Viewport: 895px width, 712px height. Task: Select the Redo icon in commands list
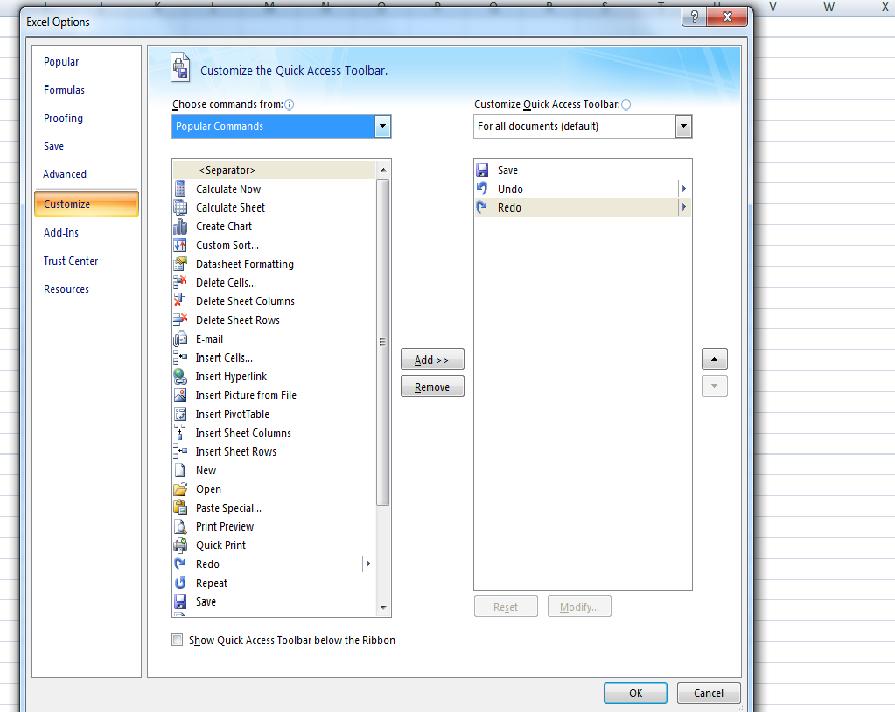180,564
